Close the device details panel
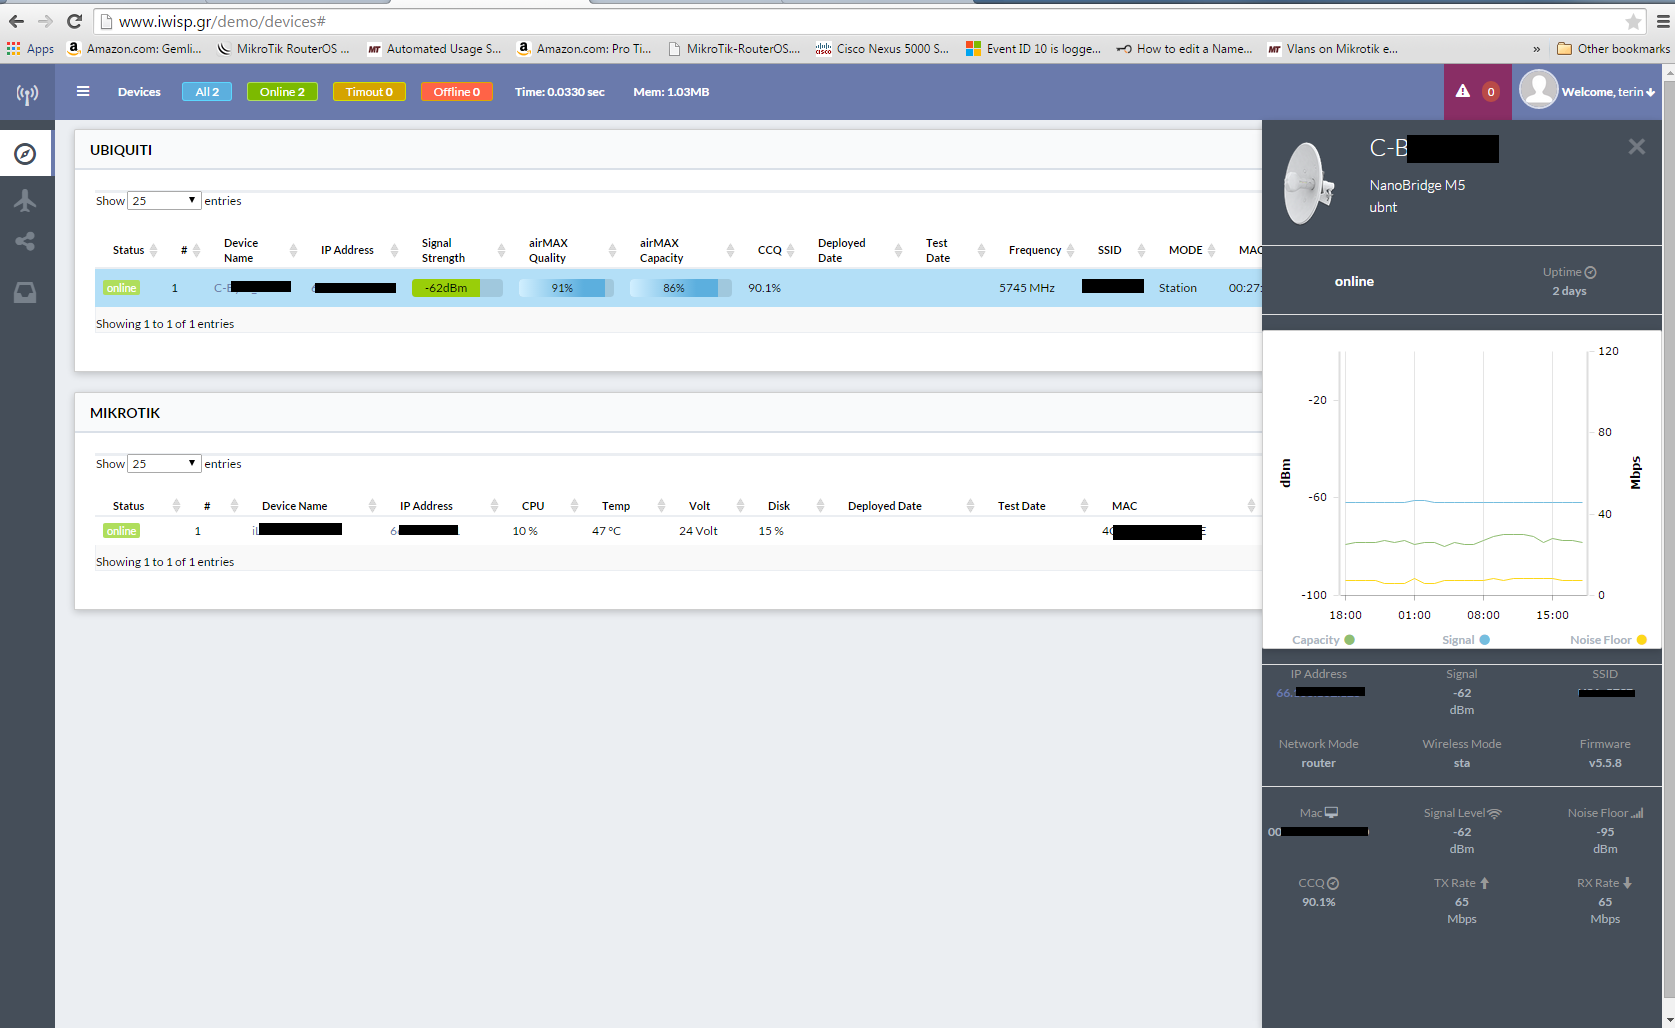Viewport: 1675px width, 1028px height. coord(1636,147)
